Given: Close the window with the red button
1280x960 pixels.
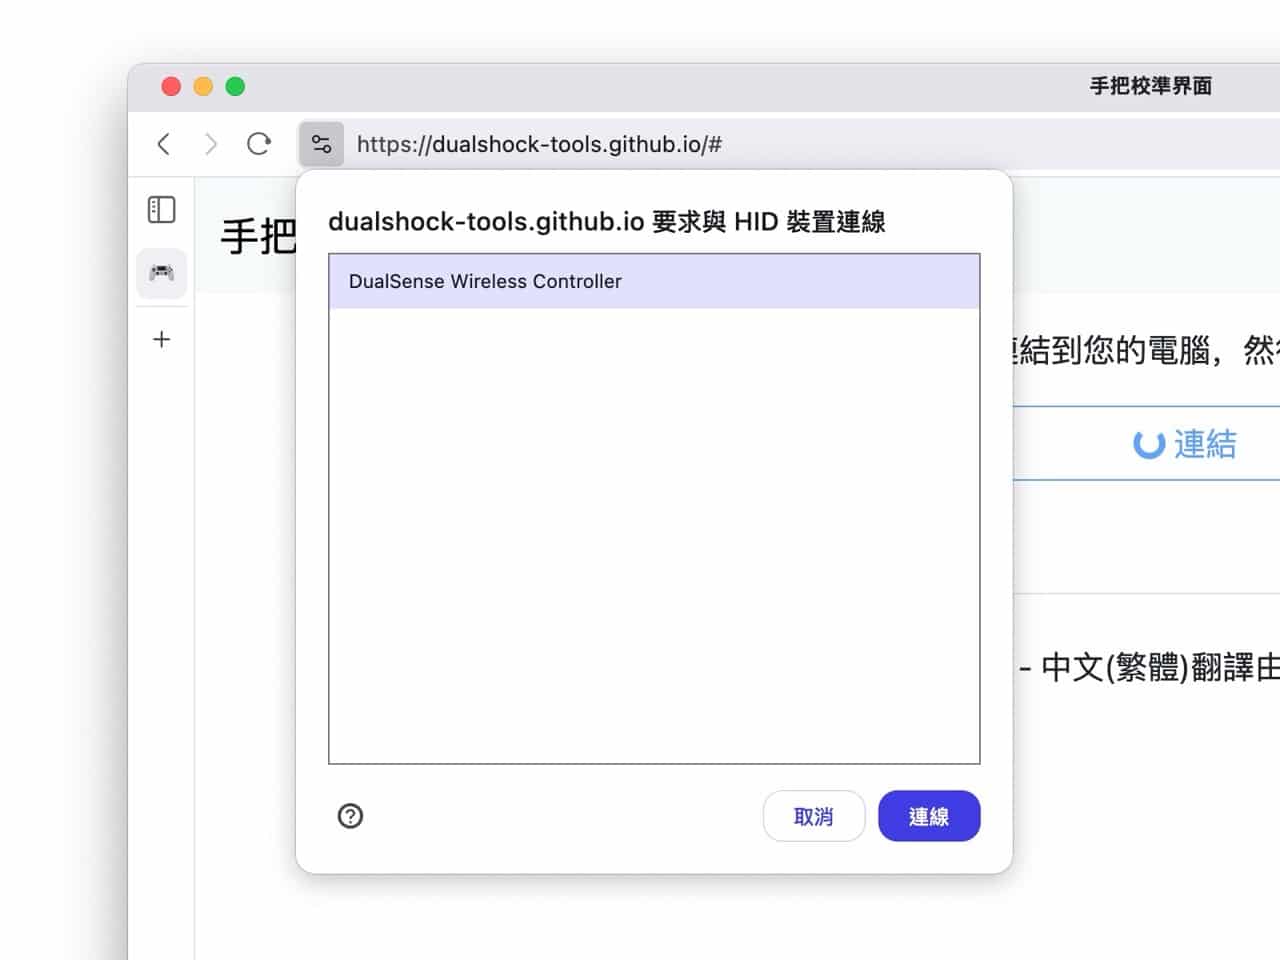Looking at the screenshot, I should click(171, 86).
